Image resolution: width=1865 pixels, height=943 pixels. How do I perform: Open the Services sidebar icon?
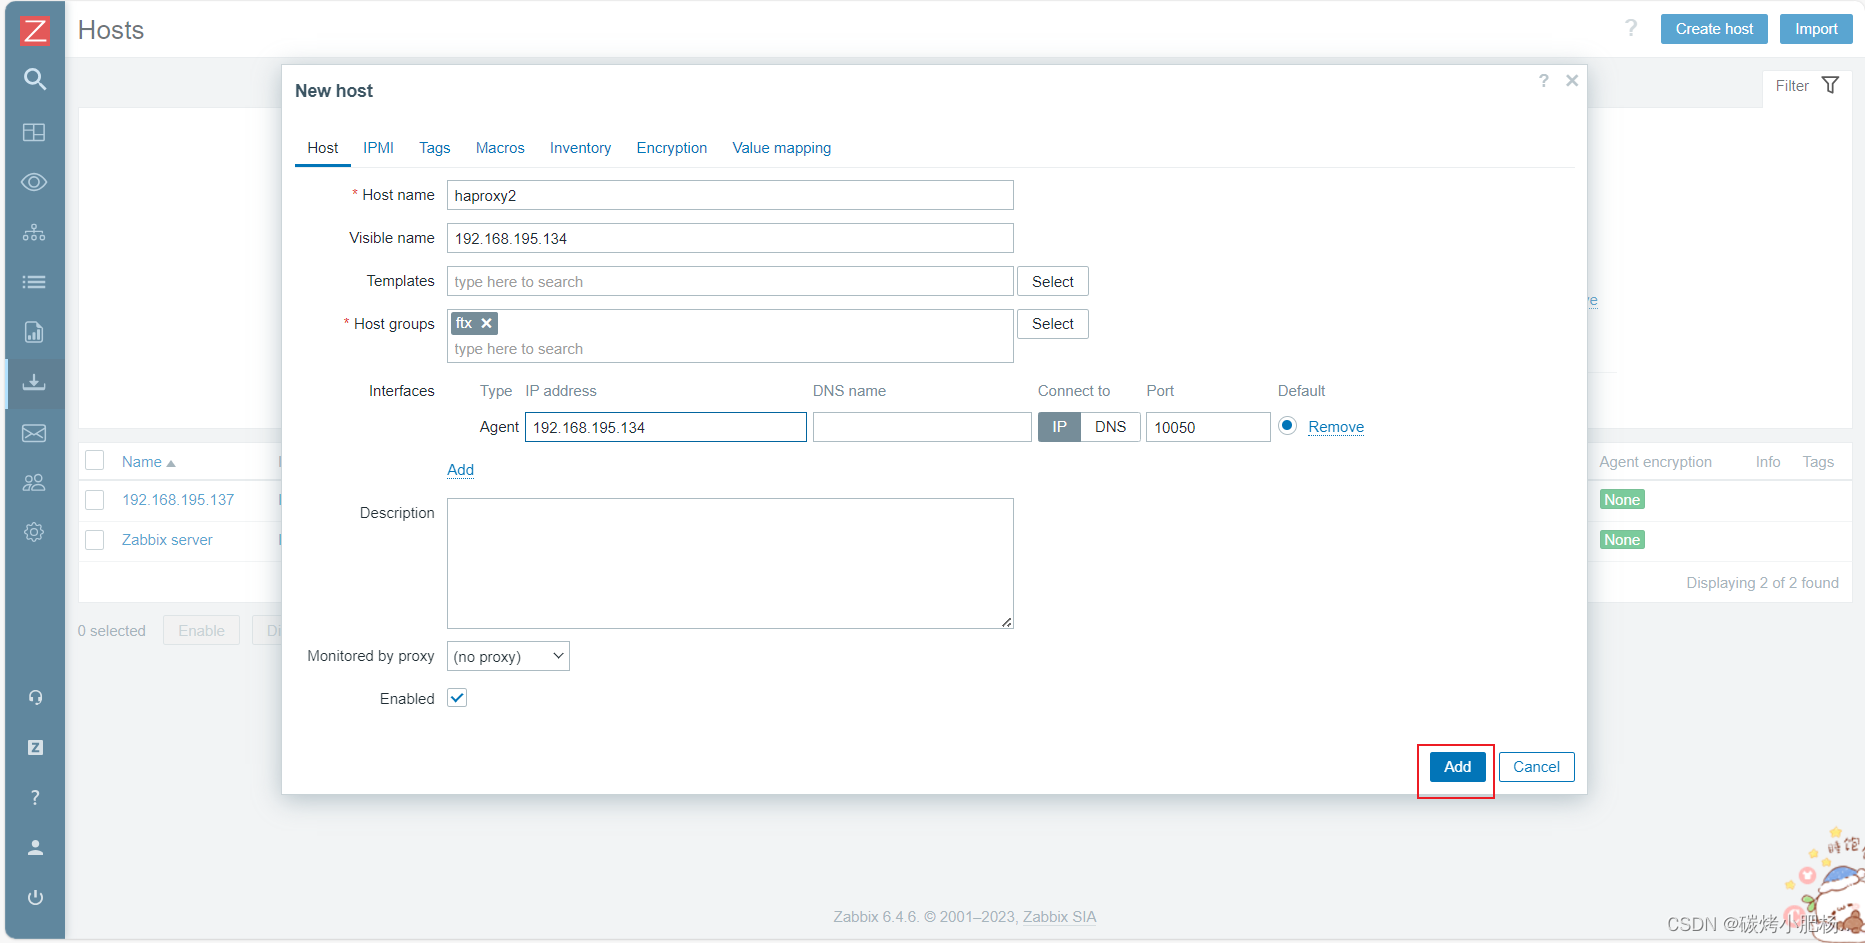[35, 232]
